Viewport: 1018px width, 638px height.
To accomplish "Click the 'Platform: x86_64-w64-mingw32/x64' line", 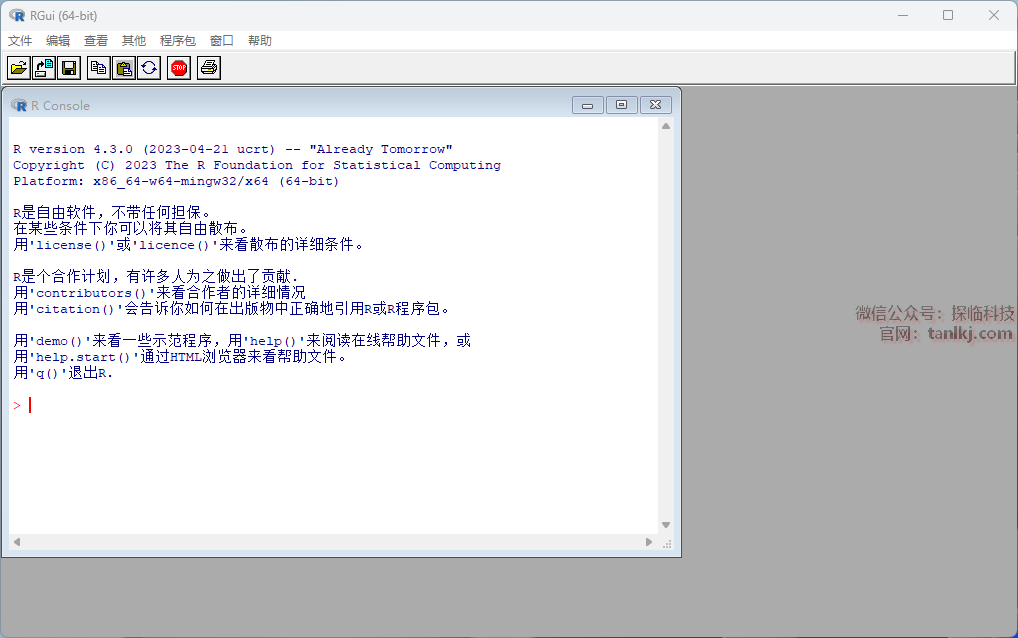I will click(176, 182).
